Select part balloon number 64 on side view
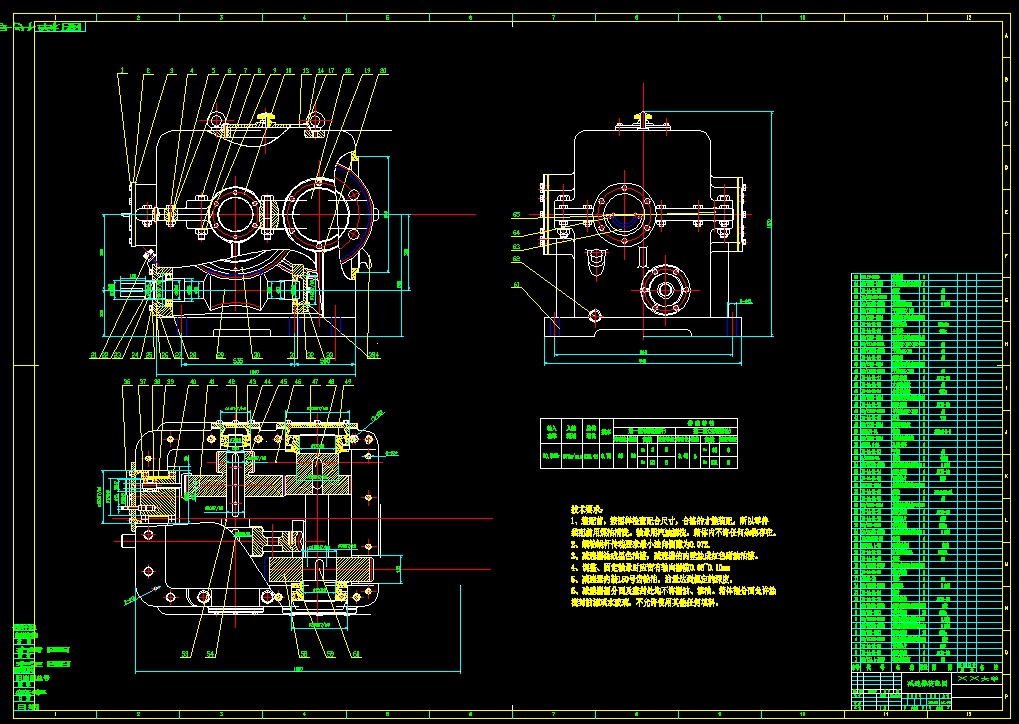 coord(517,232)
